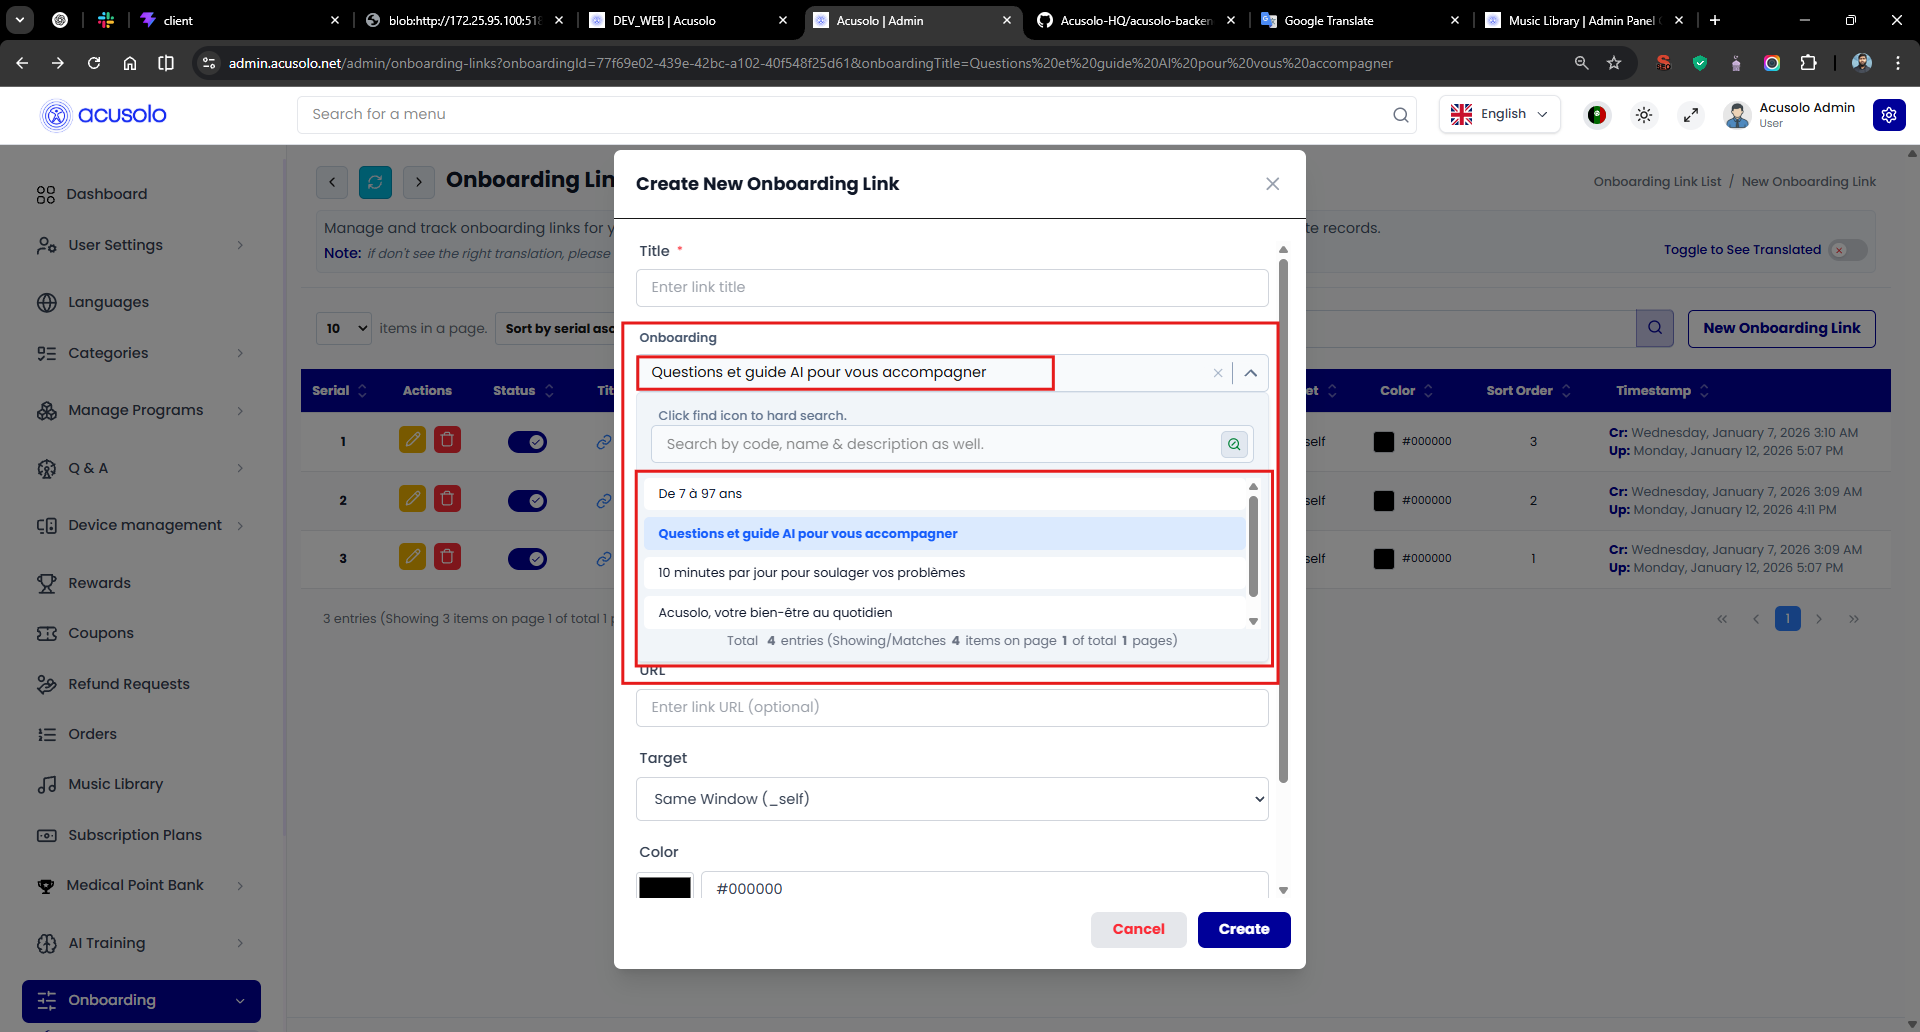
Task: Select 'Questions et guide AI pour vous accompagner' option
Action: coord(945,534)
